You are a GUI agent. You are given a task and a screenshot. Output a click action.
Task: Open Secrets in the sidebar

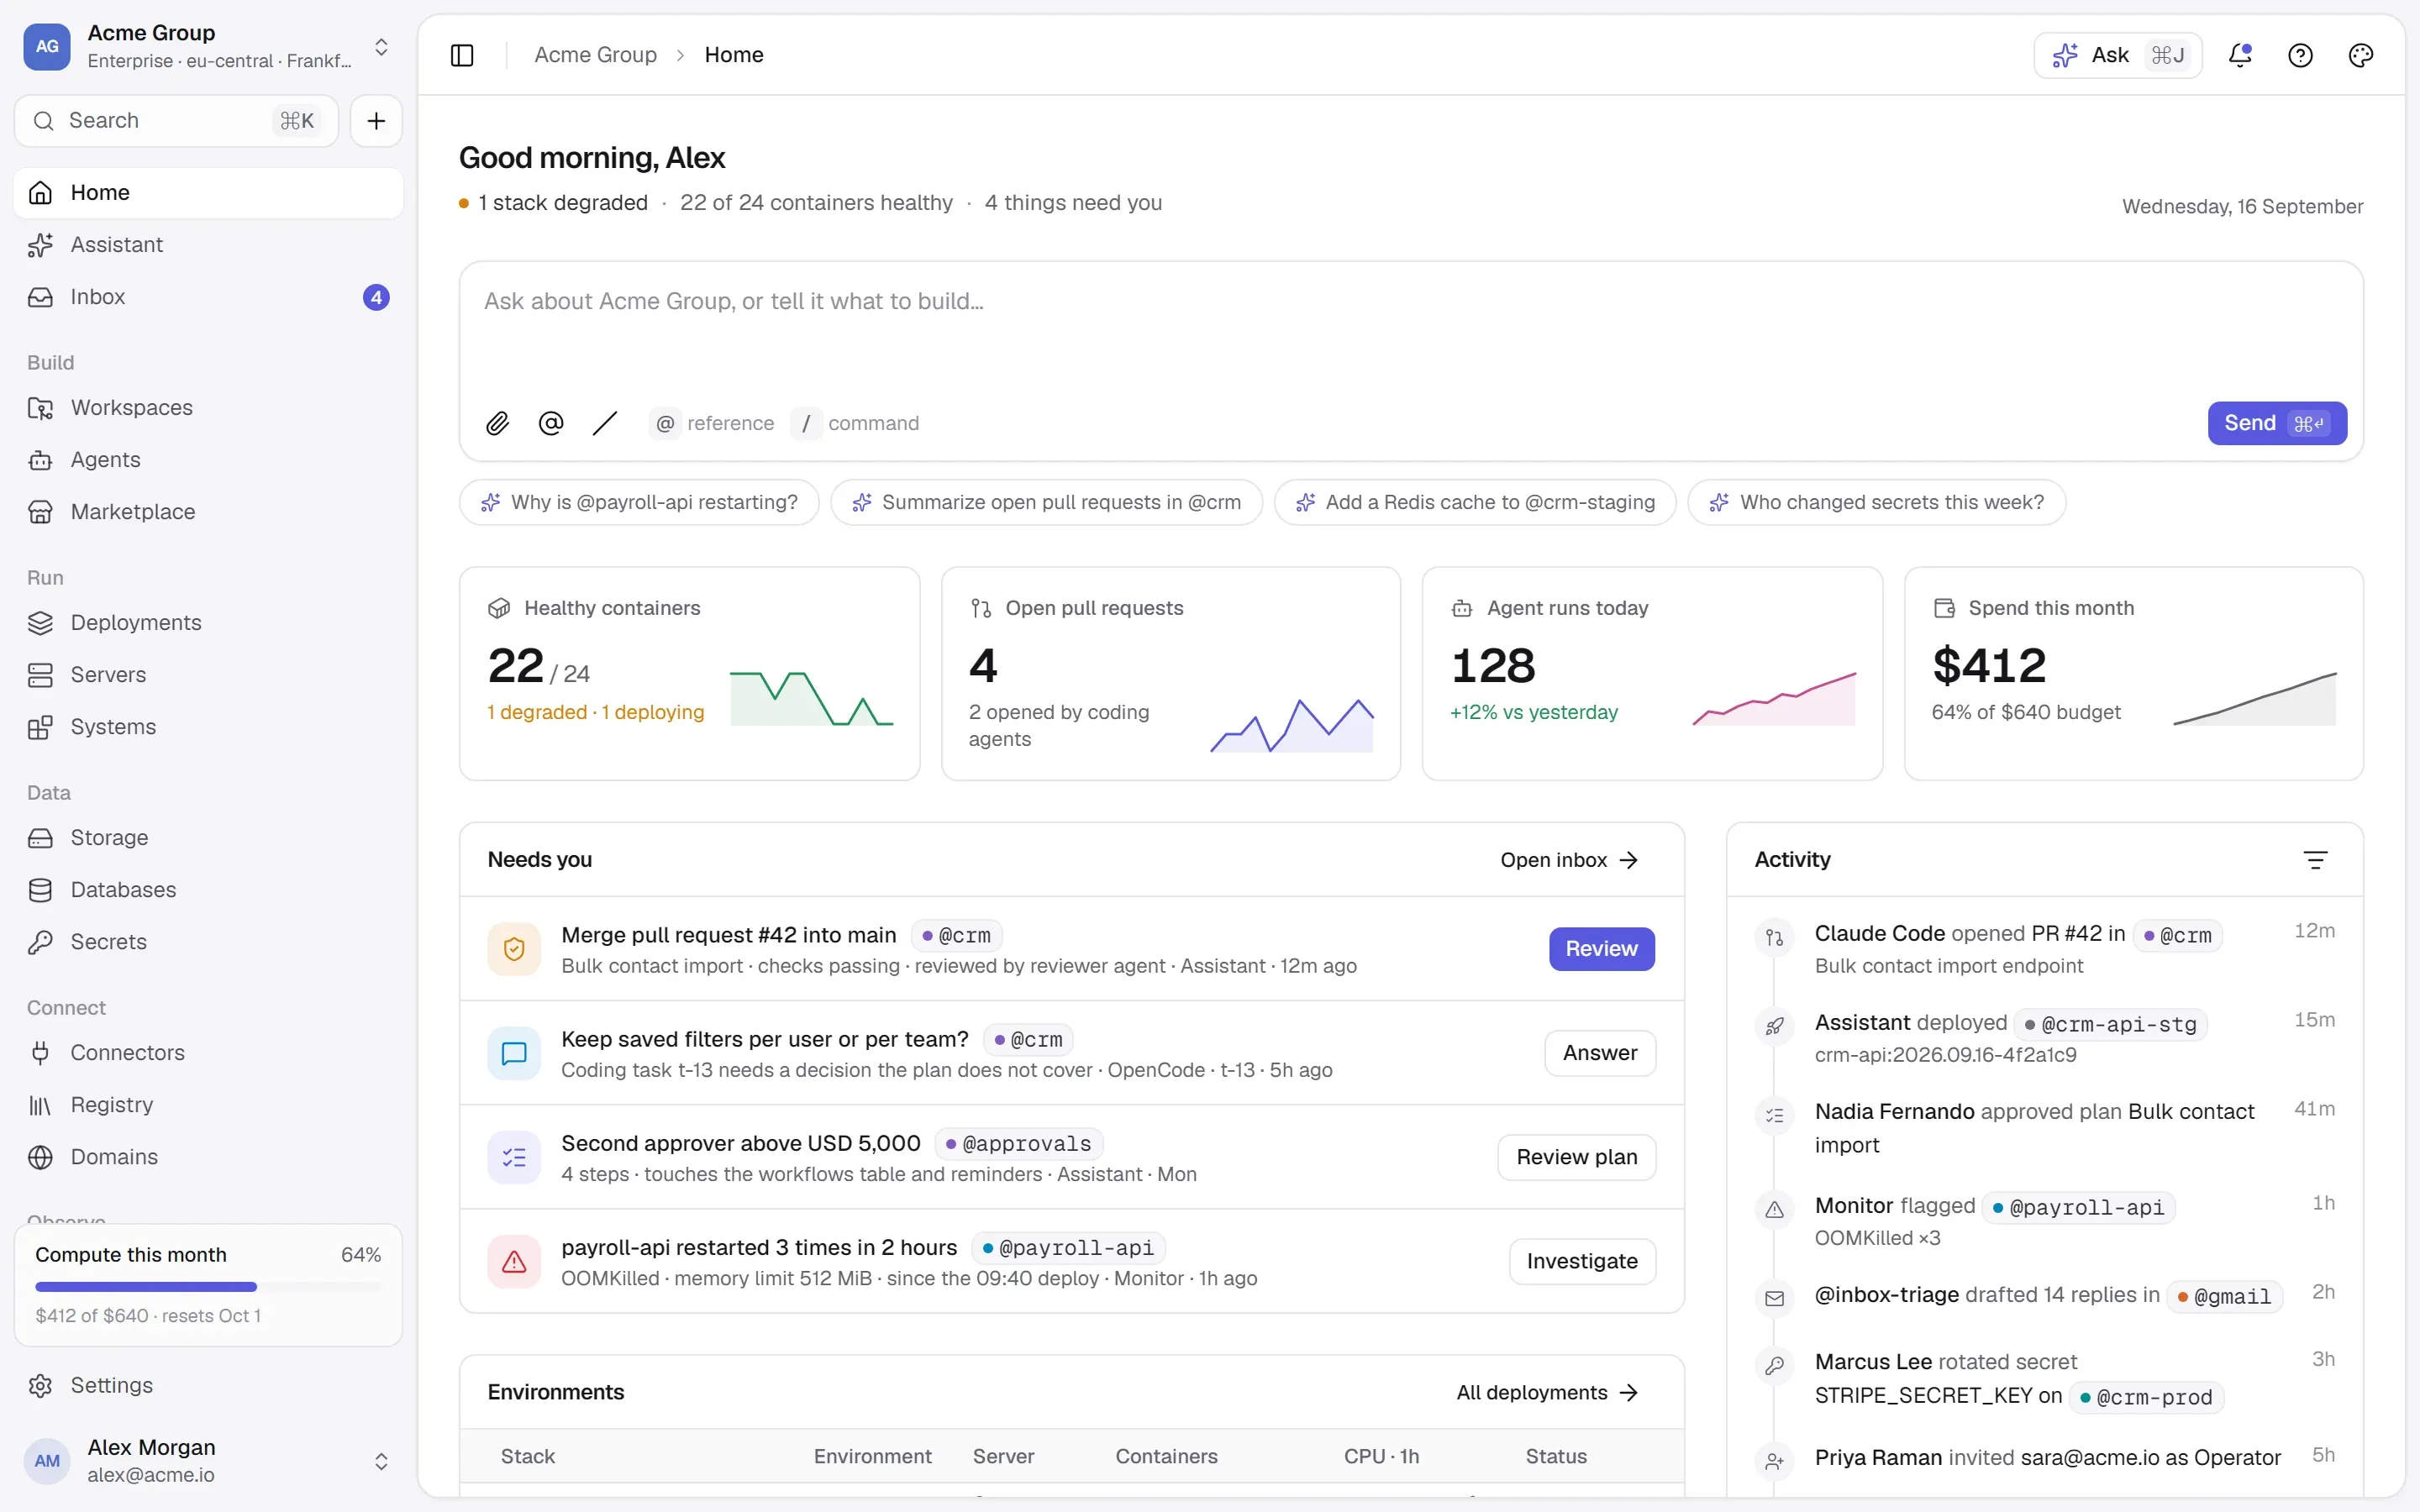pyautogui.click(x=208, y=942)
